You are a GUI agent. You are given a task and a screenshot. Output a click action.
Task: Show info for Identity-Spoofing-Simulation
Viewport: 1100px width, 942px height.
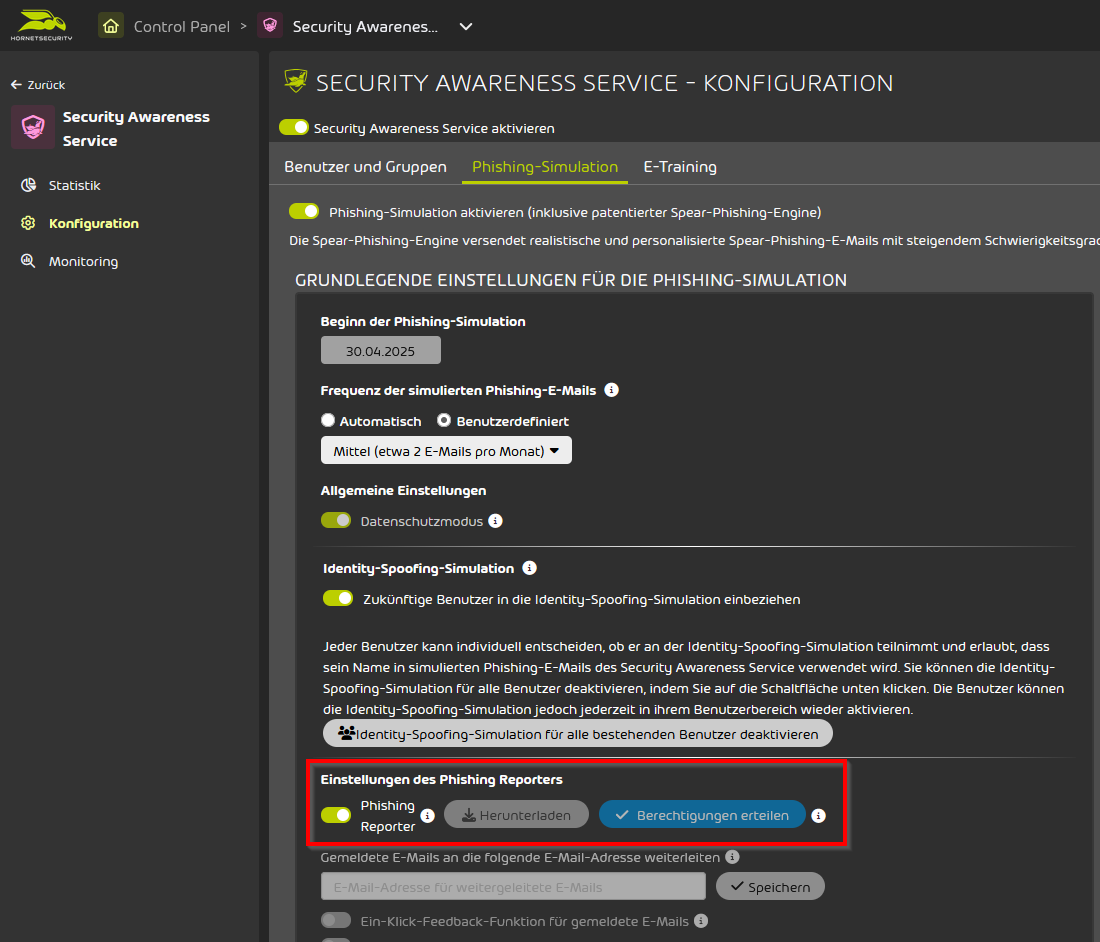point(530,568)
